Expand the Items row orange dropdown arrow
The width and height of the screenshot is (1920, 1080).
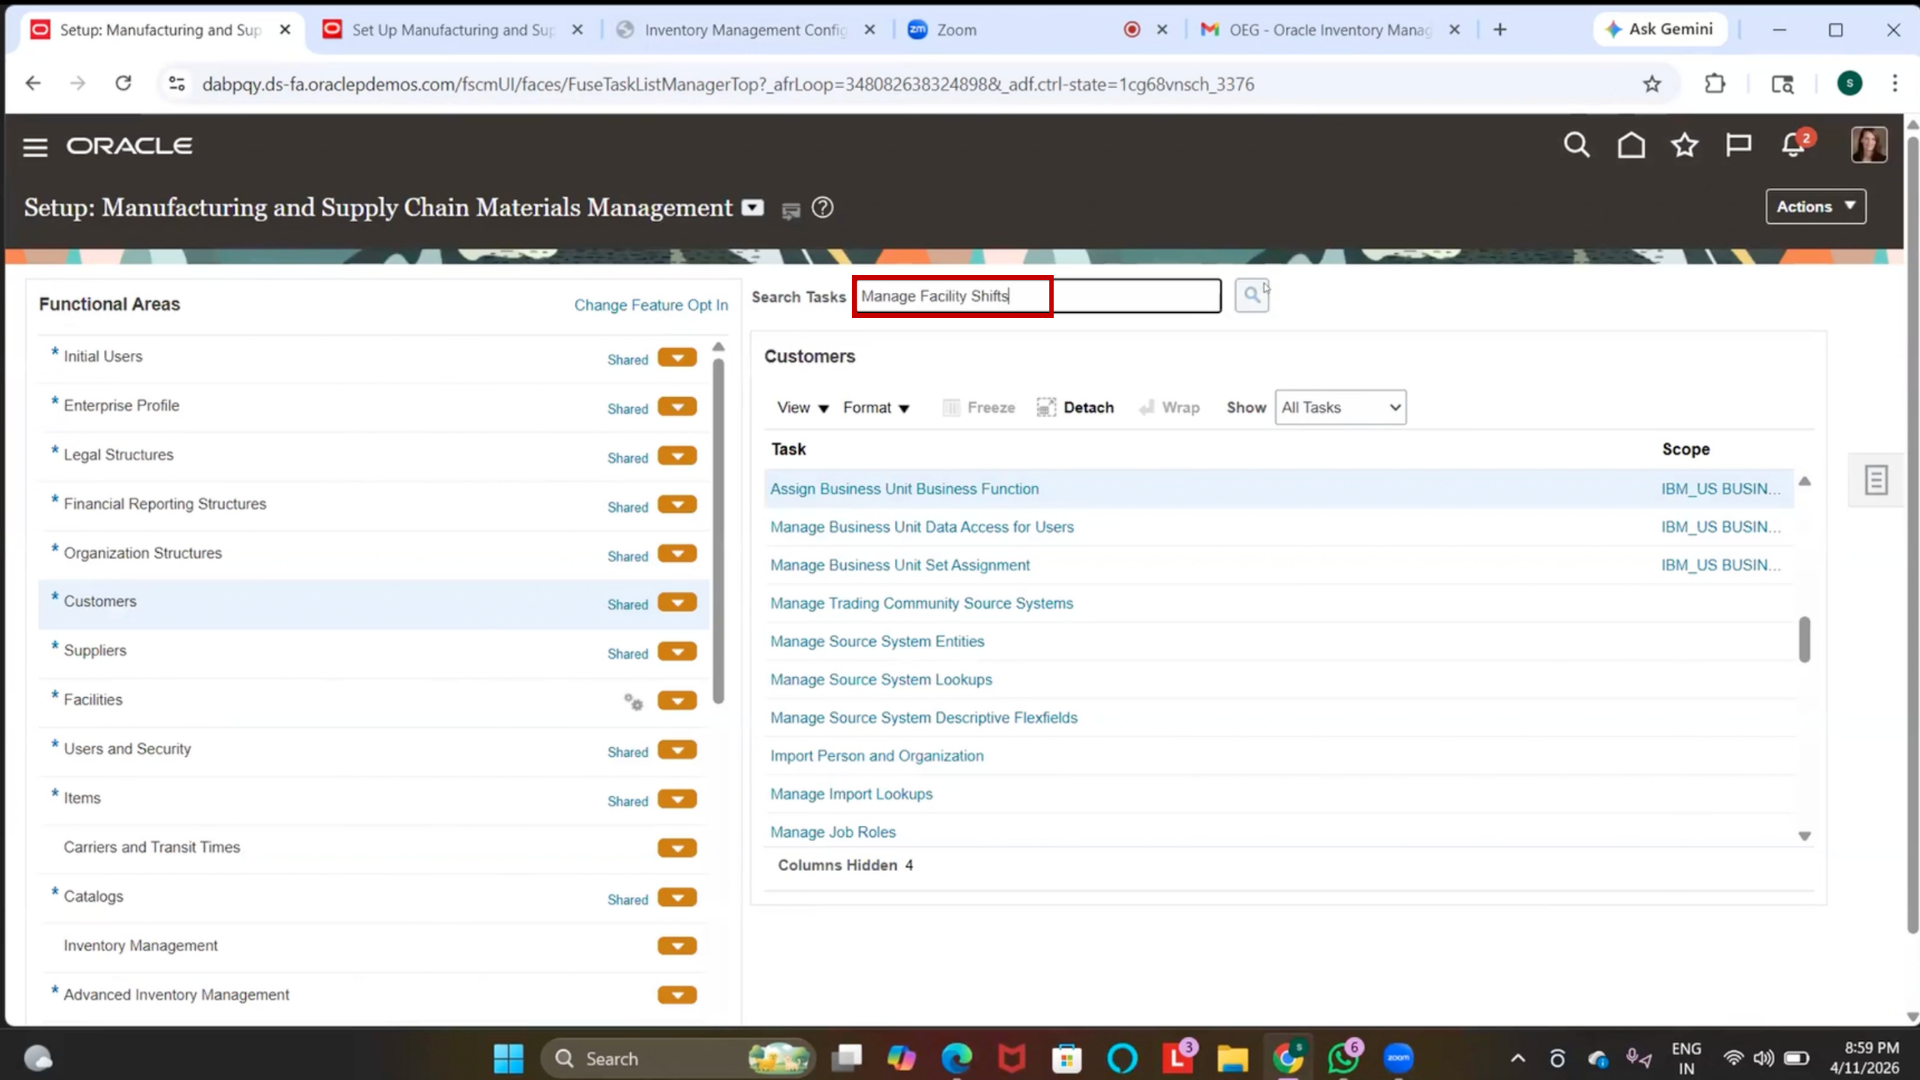point(677,799)
